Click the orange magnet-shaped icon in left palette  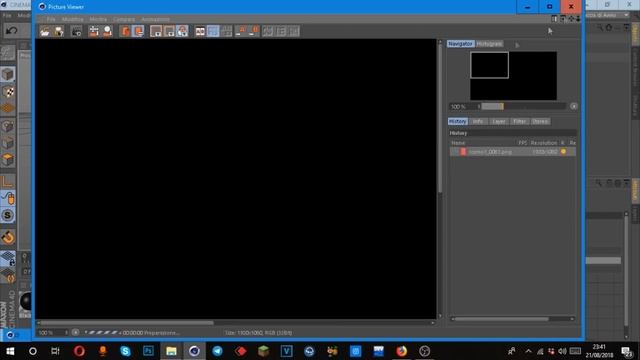click(8, 237)
